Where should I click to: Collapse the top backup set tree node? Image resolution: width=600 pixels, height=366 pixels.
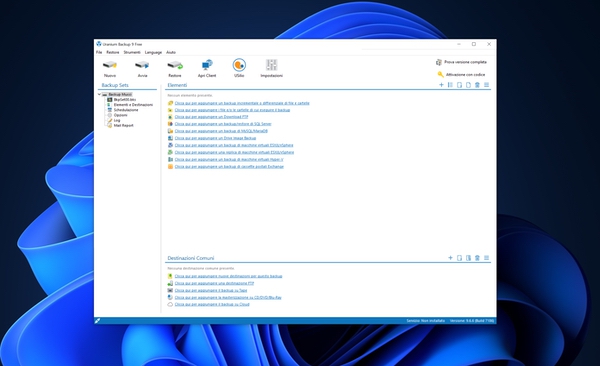99,94
